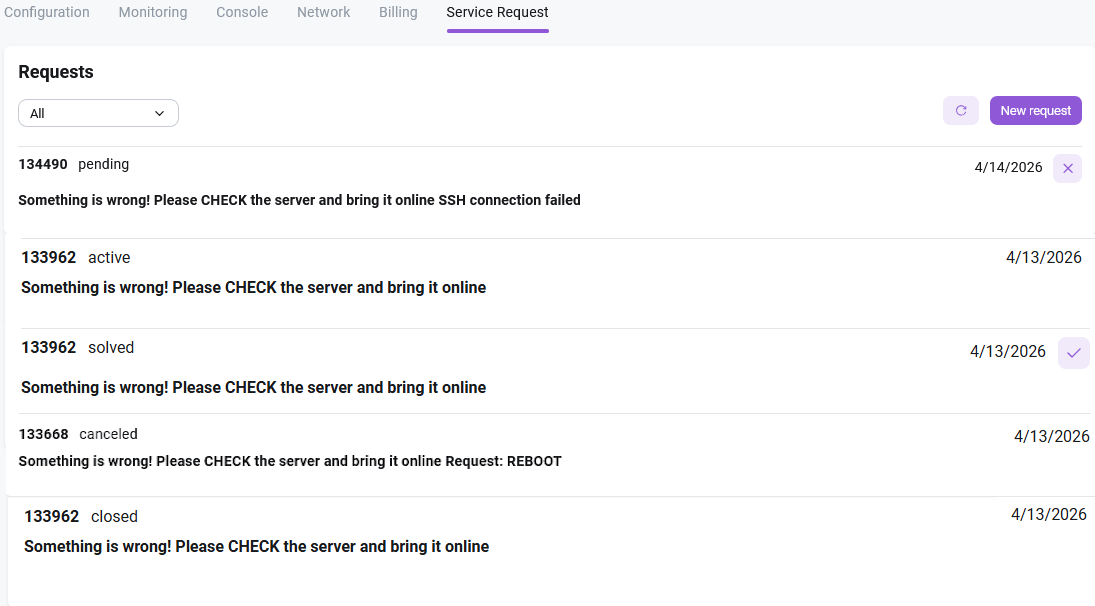This screenshot has height=606, width=1095.
Task: Open the Monitoring tab
Action: click(x=153, y=13)
